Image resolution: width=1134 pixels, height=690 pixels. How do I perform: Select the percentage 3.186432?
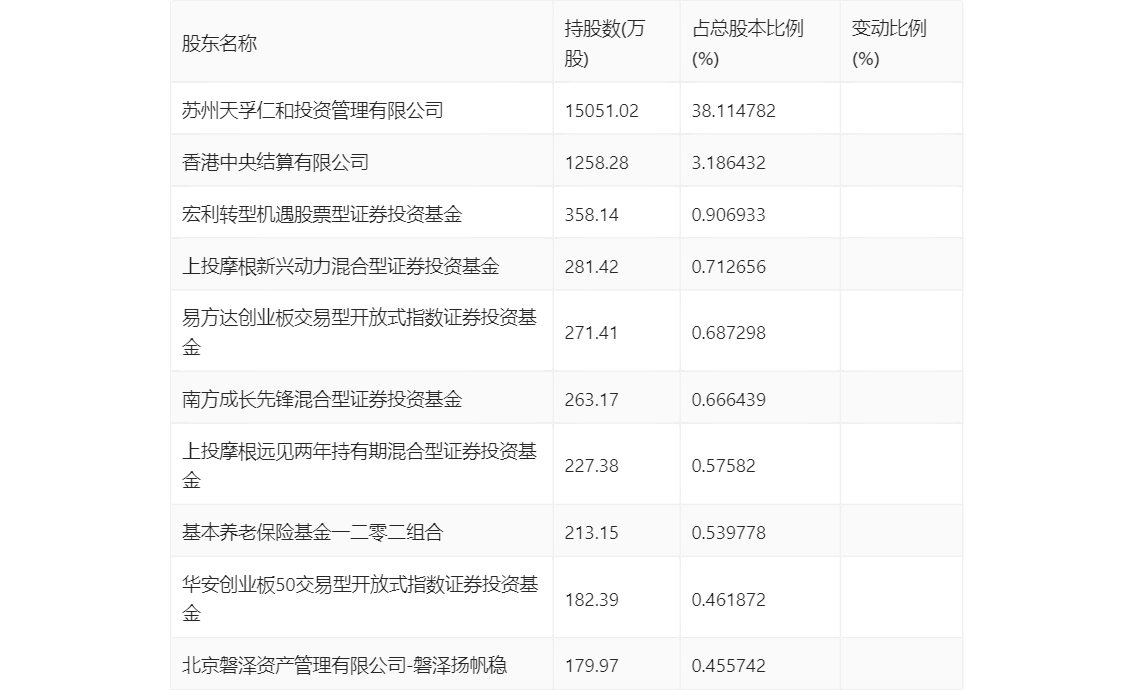[x=728, y=163]
